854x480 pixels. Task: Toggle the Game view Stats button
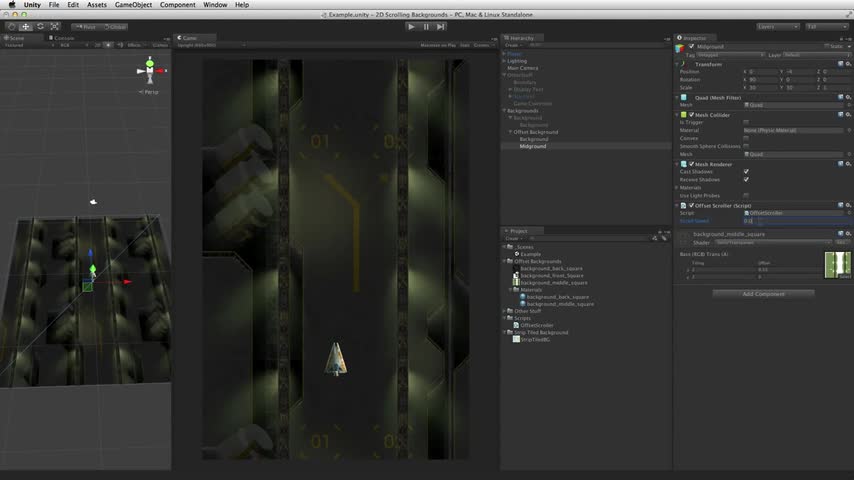point(465,45)
